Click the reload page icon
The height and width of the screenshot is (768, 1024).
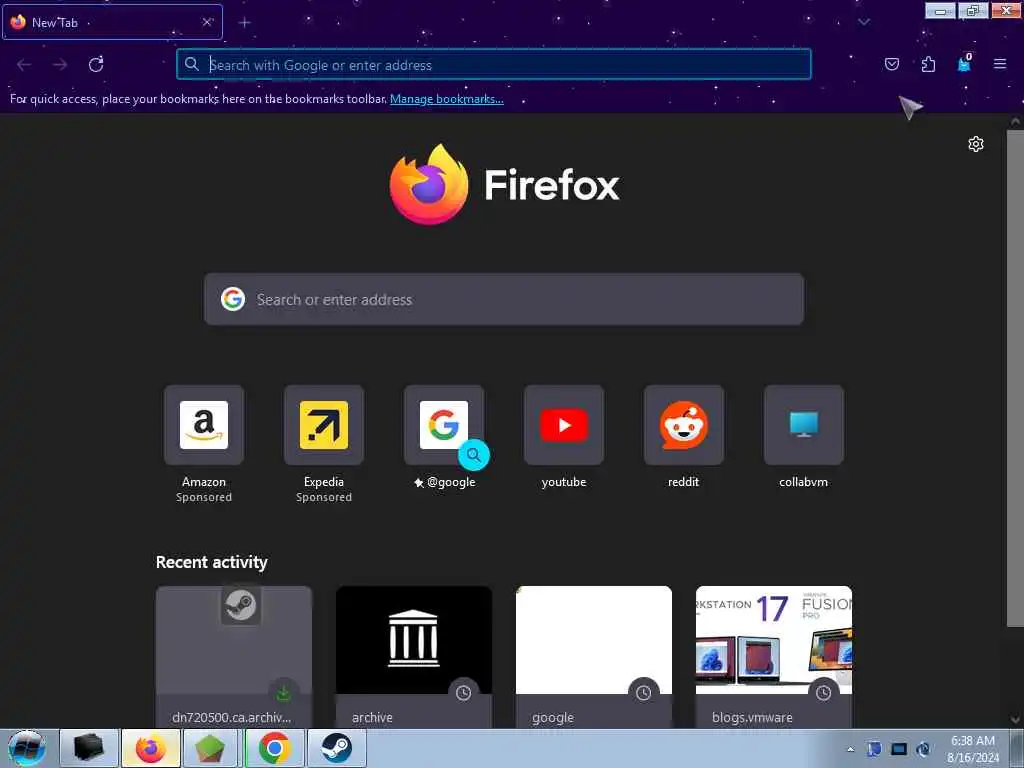[96, 64]
